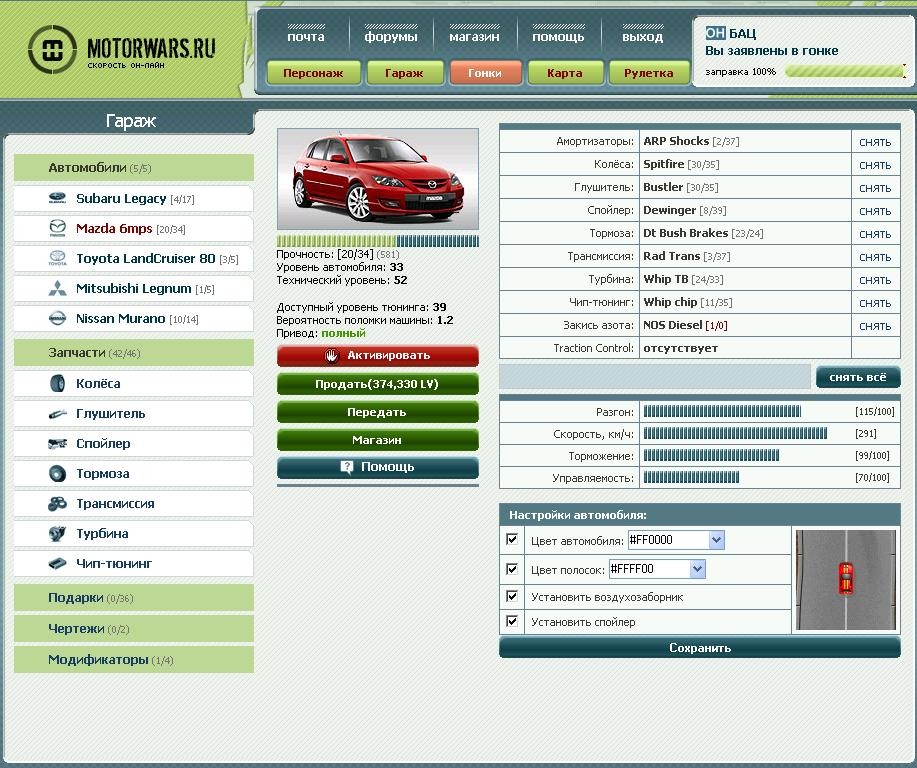
Task: Click the ОН online status badge
Action: point(715,33)
